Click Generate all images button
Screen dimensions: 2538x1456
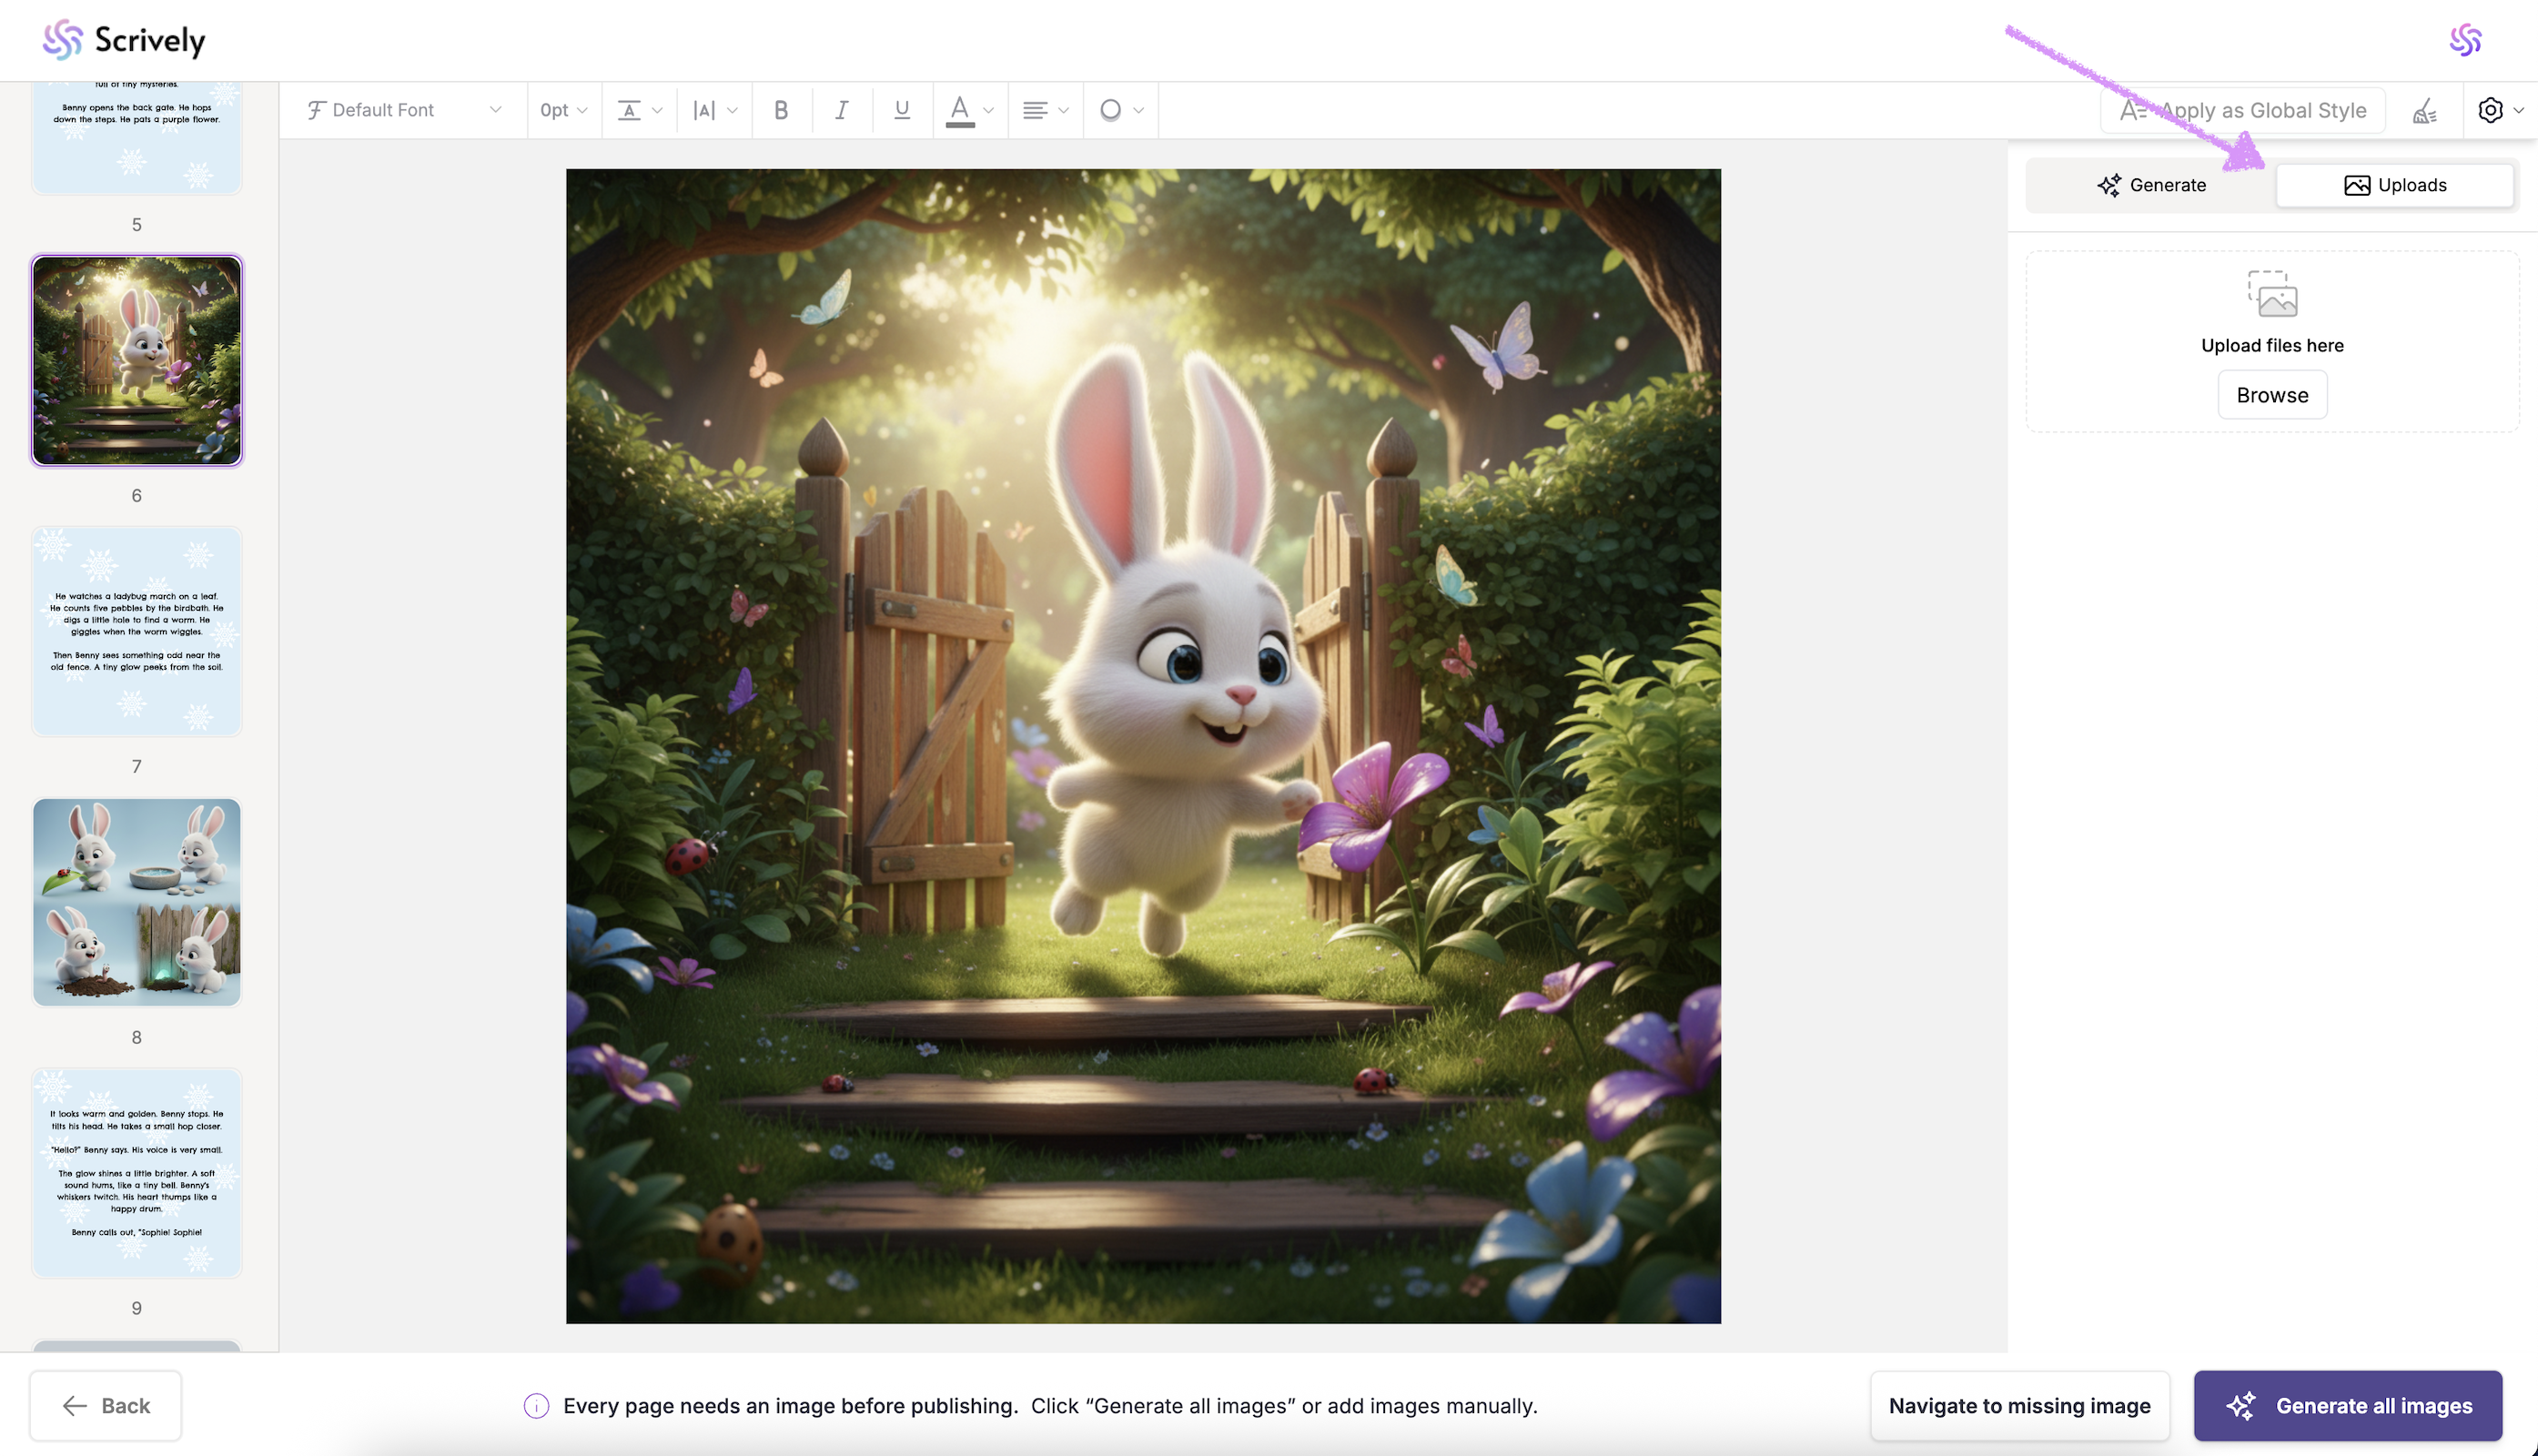click(x=2347, y=1405)
